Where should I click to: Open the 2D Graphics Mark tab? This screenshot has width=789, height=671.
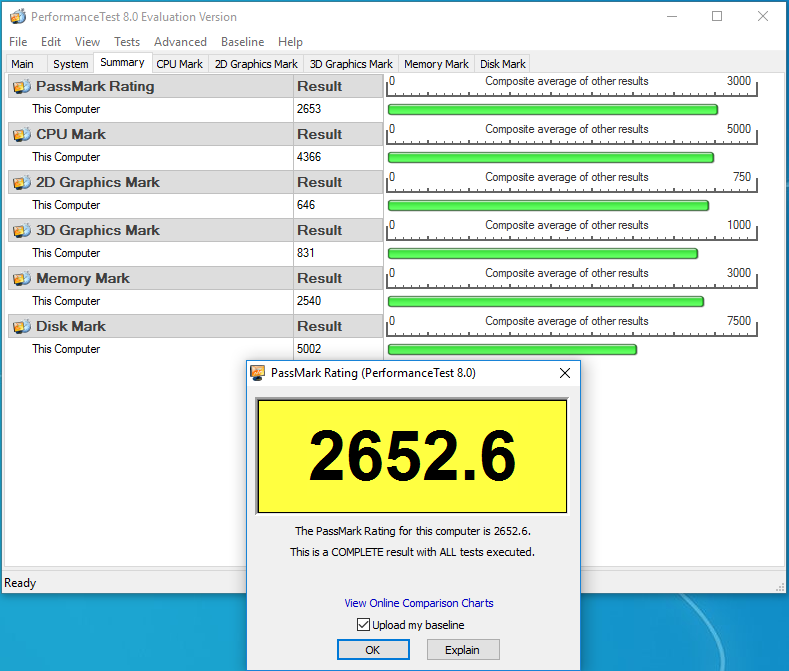click(x=256, y=64)
